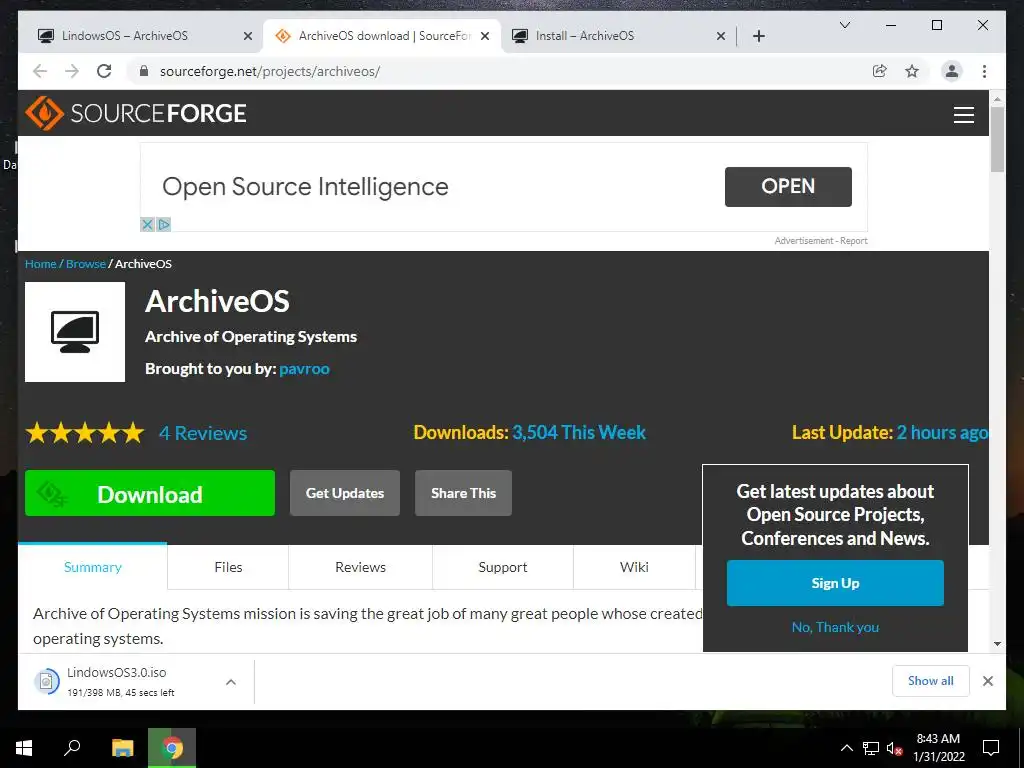
Task: Click the '3,504 This Week' downloads text
Action: pos(579,432)
